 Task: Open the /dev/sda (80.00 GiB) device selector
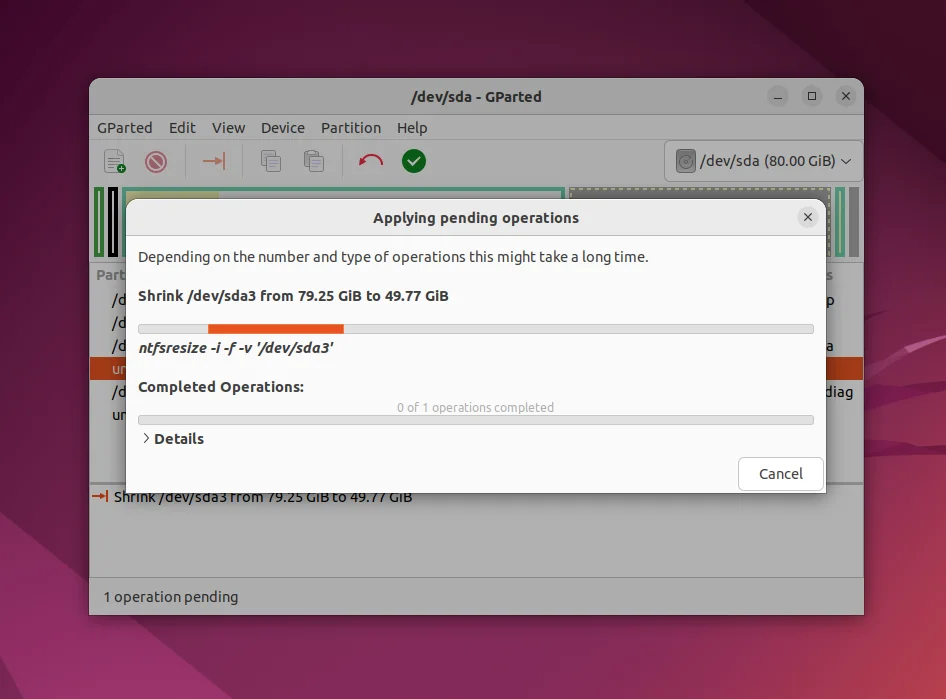coord(763,161)
